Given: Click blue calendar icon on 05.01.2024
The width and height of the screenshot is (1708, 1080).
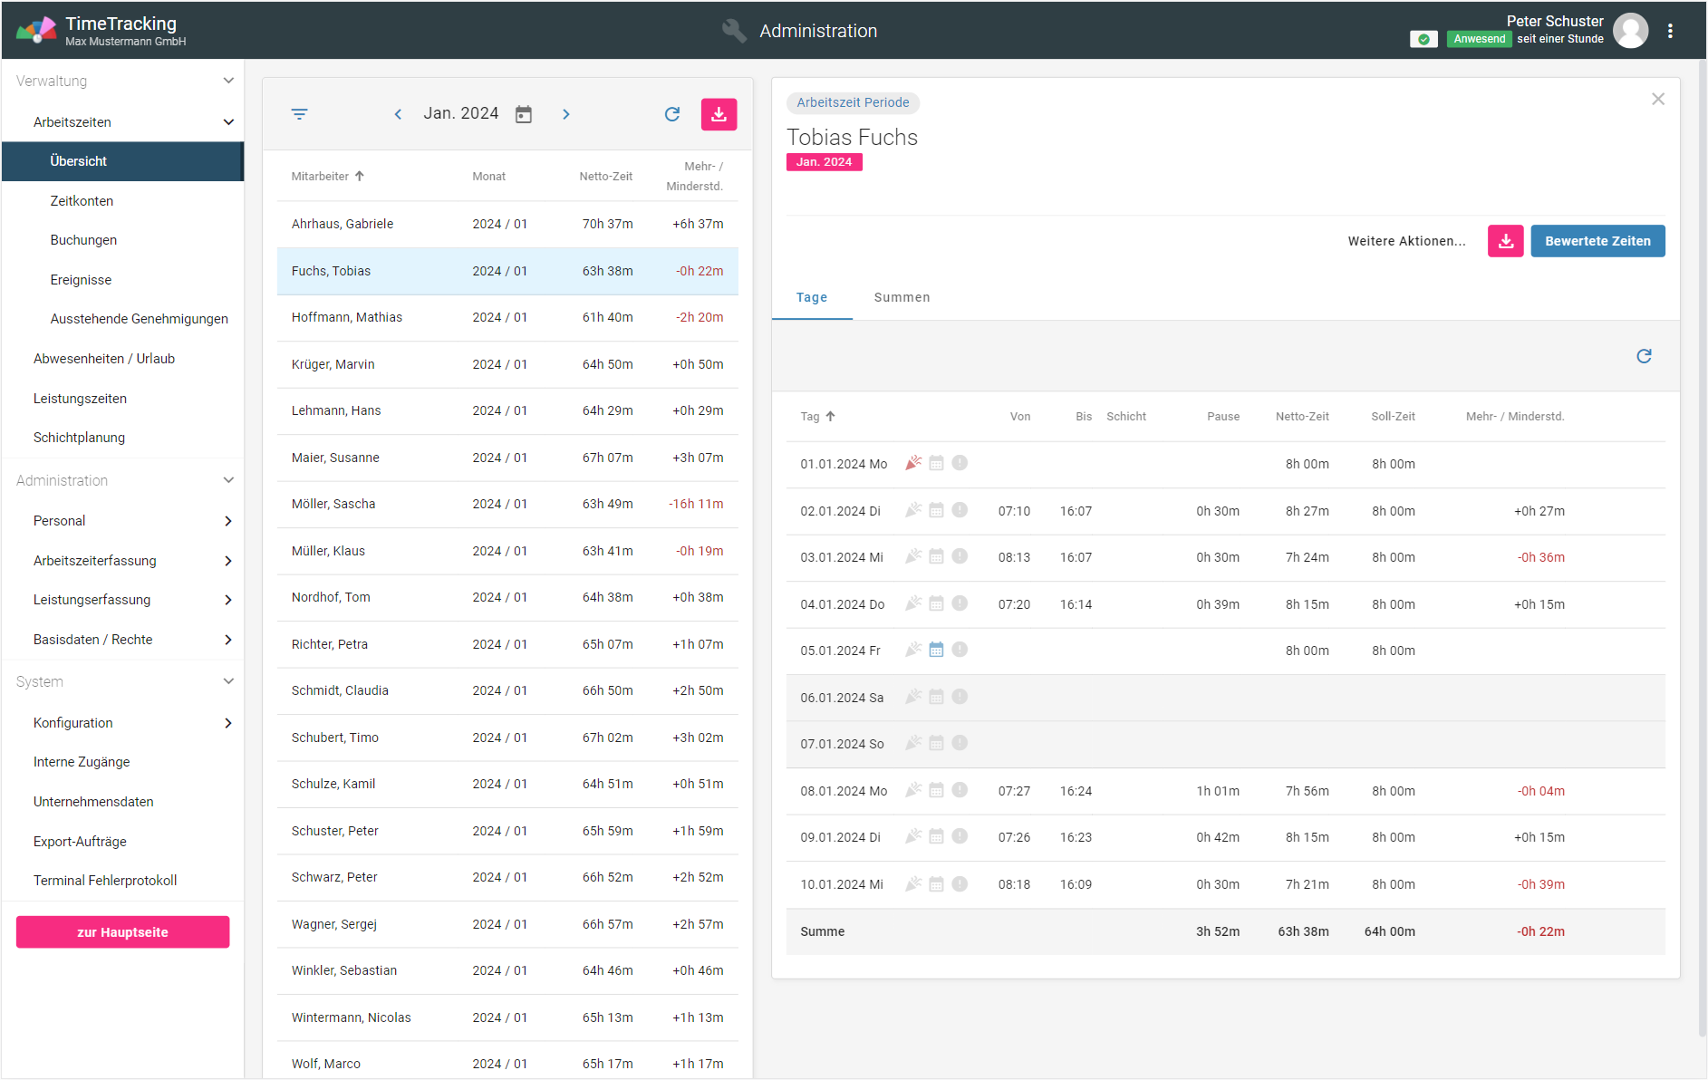Looking at the screenshot, I should 936,650.
